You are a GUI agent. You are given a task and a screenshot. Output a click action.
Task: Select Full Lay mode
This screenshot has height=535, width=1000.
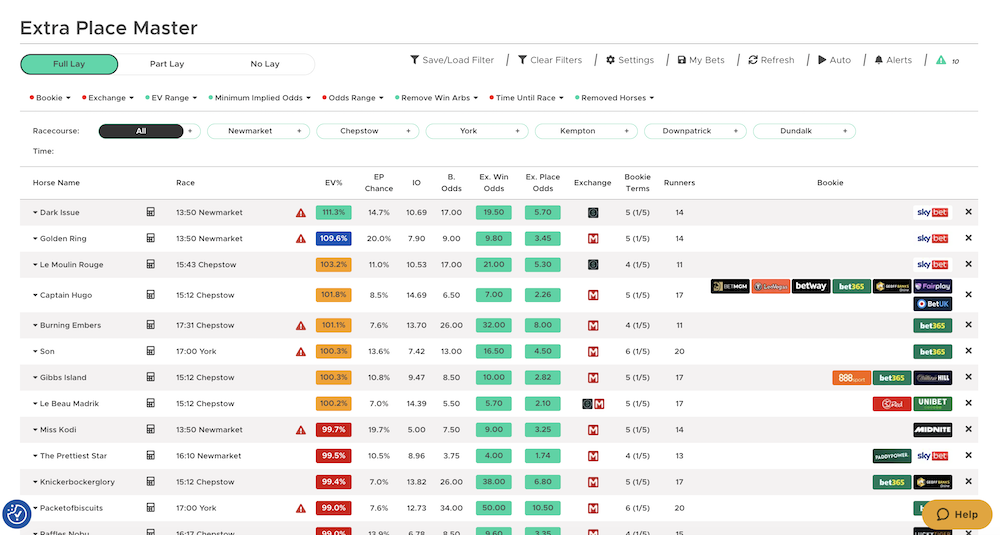(69, 64)
